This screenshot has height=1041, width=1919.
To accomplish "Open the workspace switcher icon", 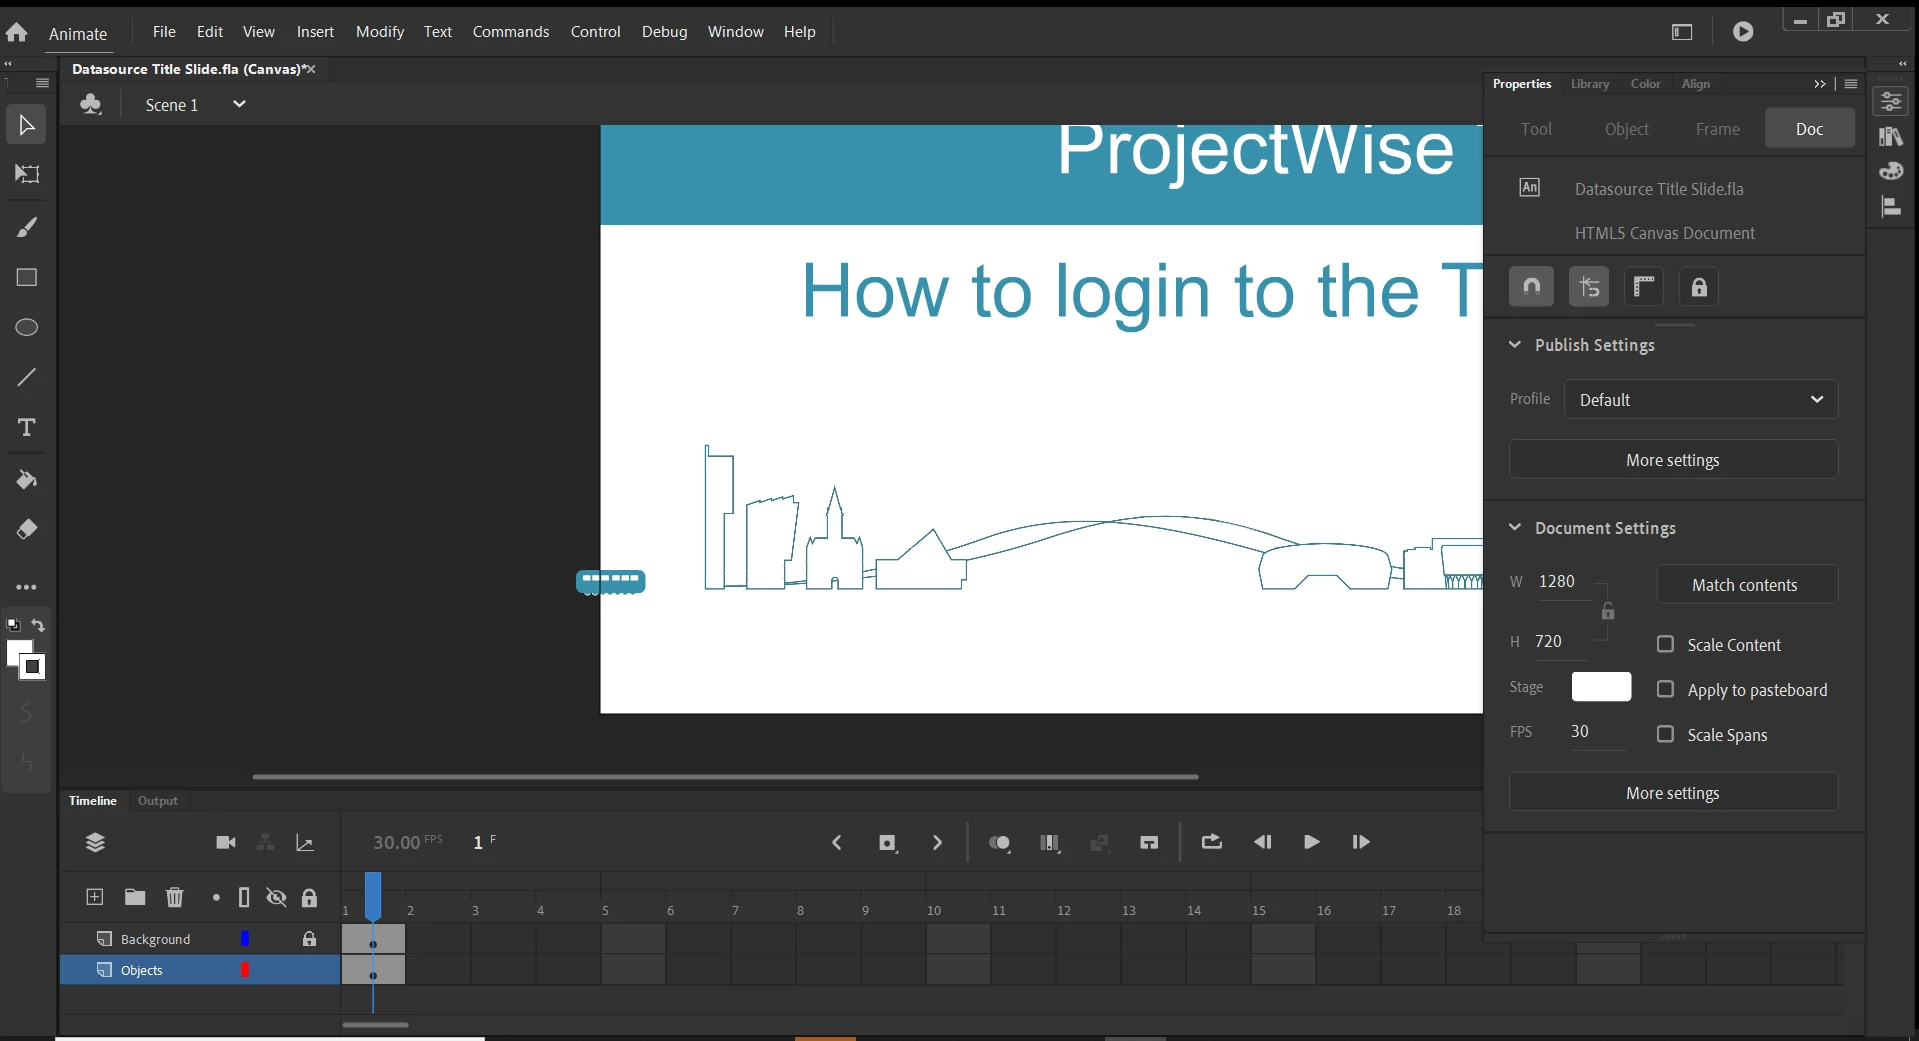I will [x=1682, y=32].
